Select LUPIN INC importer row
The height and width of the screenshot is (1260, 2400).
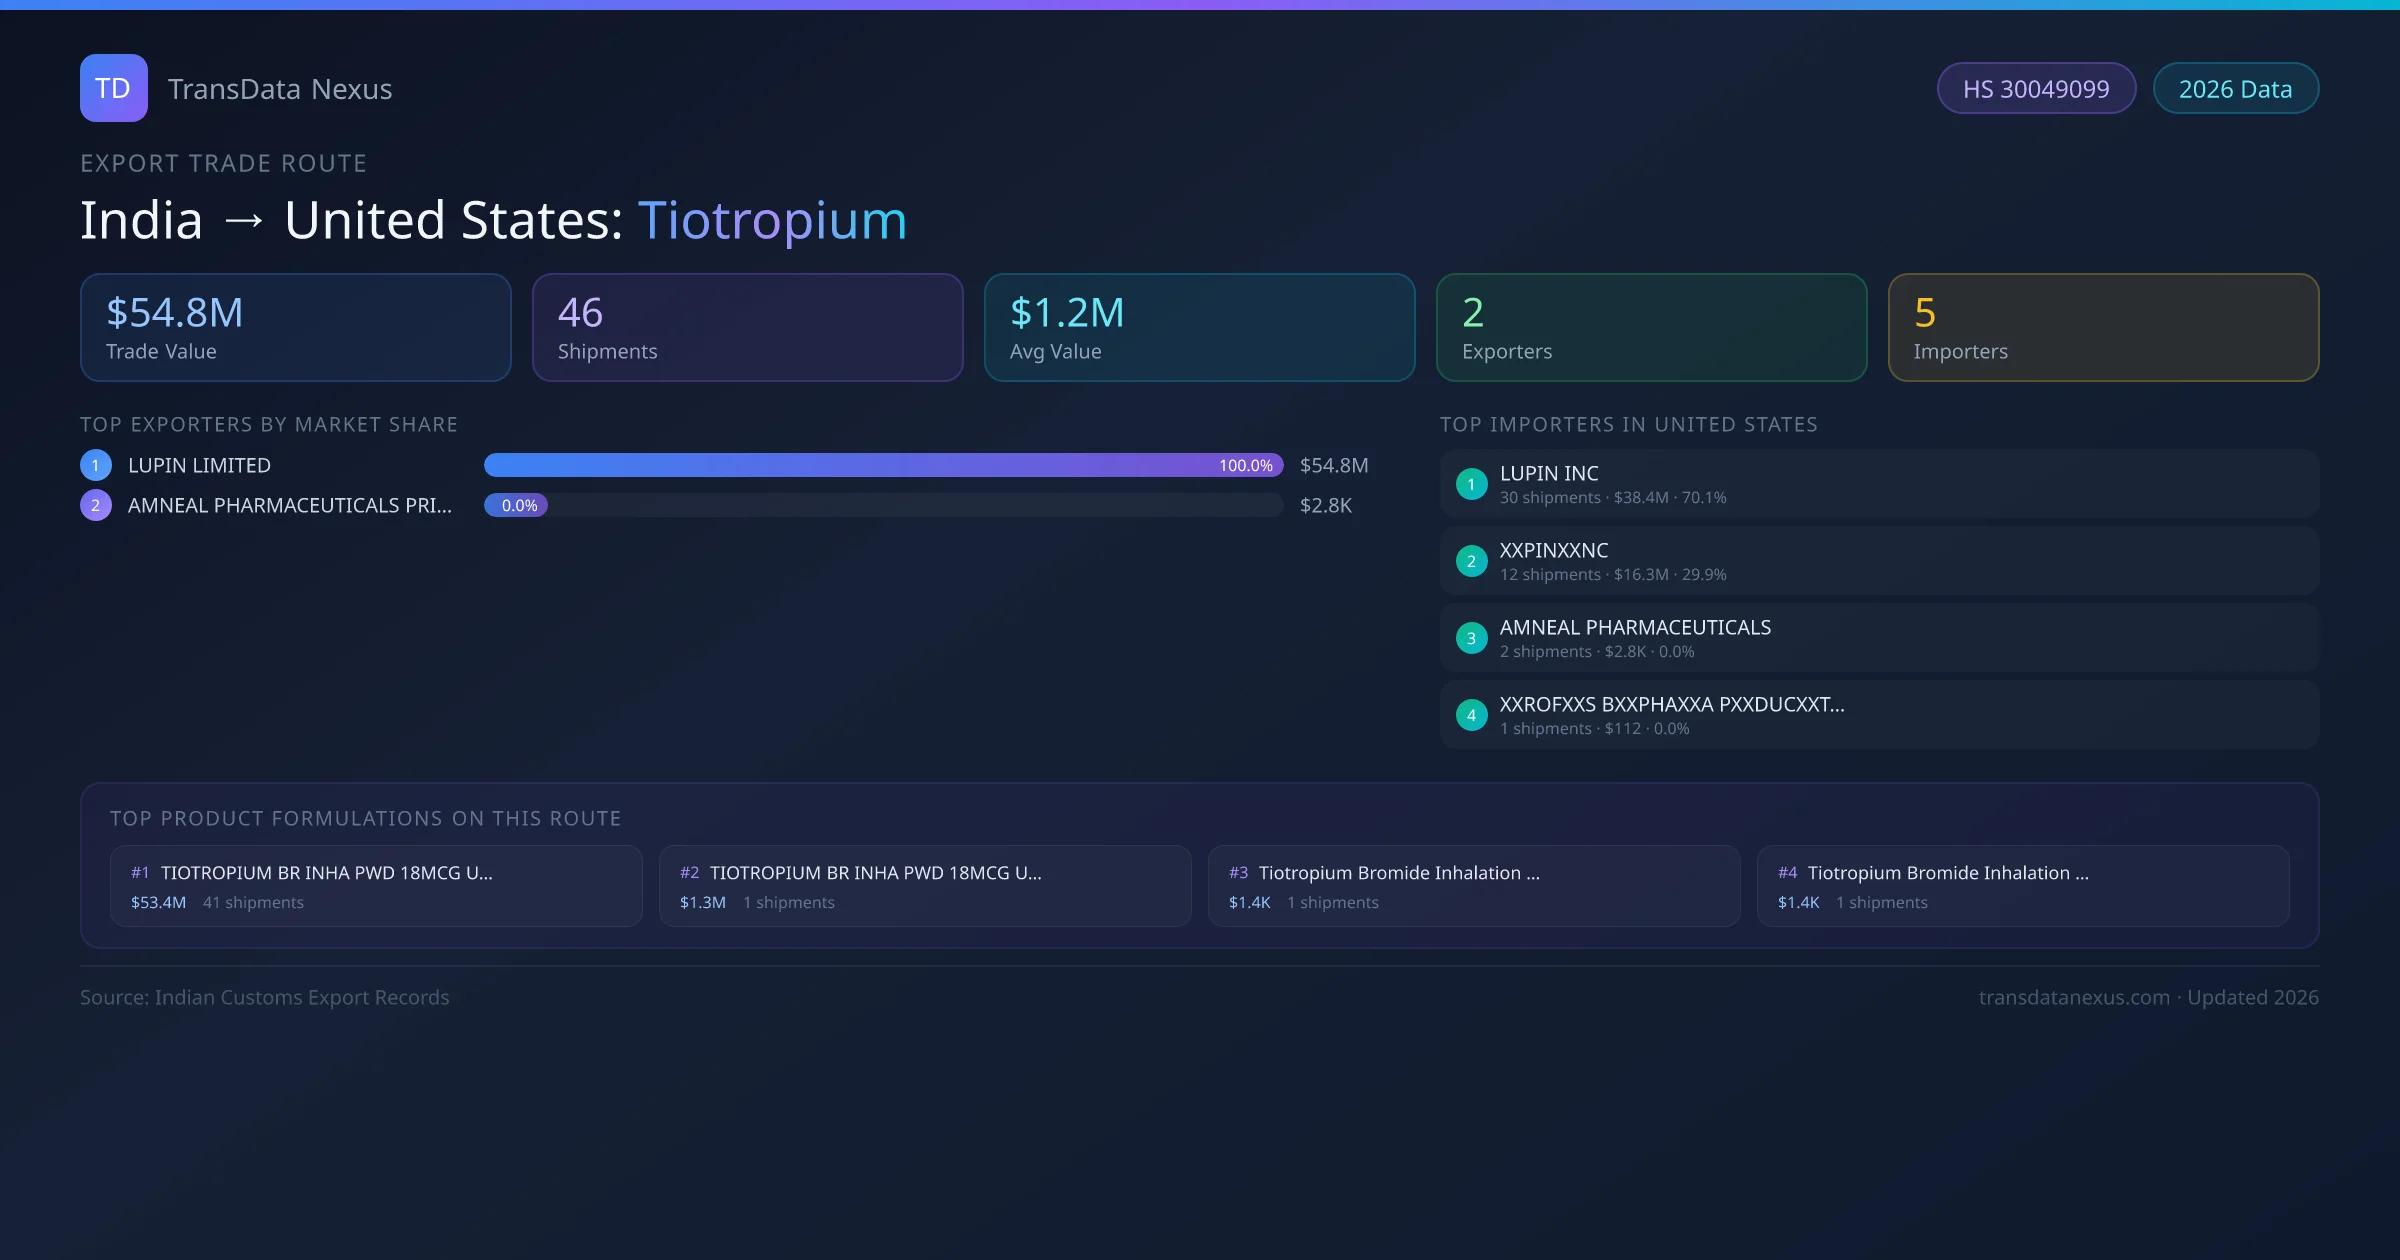click(1880, 484)
